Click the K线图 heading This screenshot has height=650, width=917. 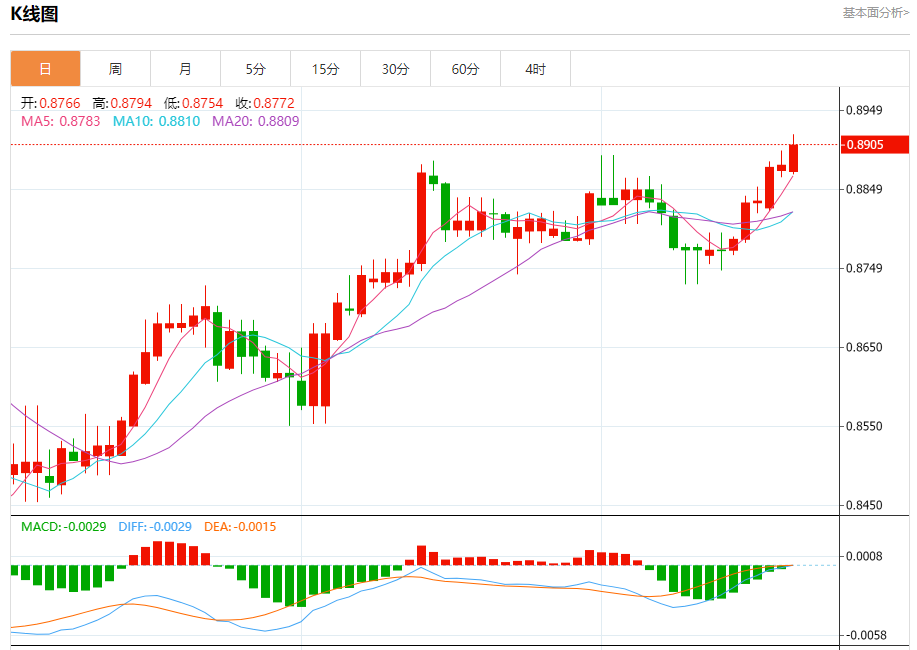35,13
